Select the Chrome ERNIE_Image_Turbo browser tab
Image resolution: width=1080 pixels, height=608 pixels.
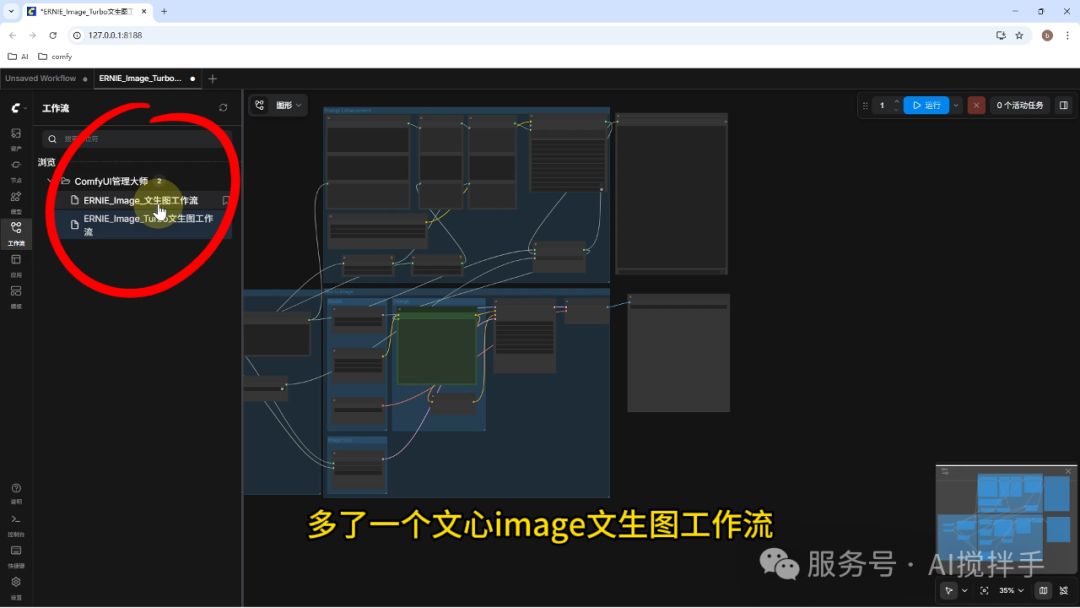(x=85, y=12)
